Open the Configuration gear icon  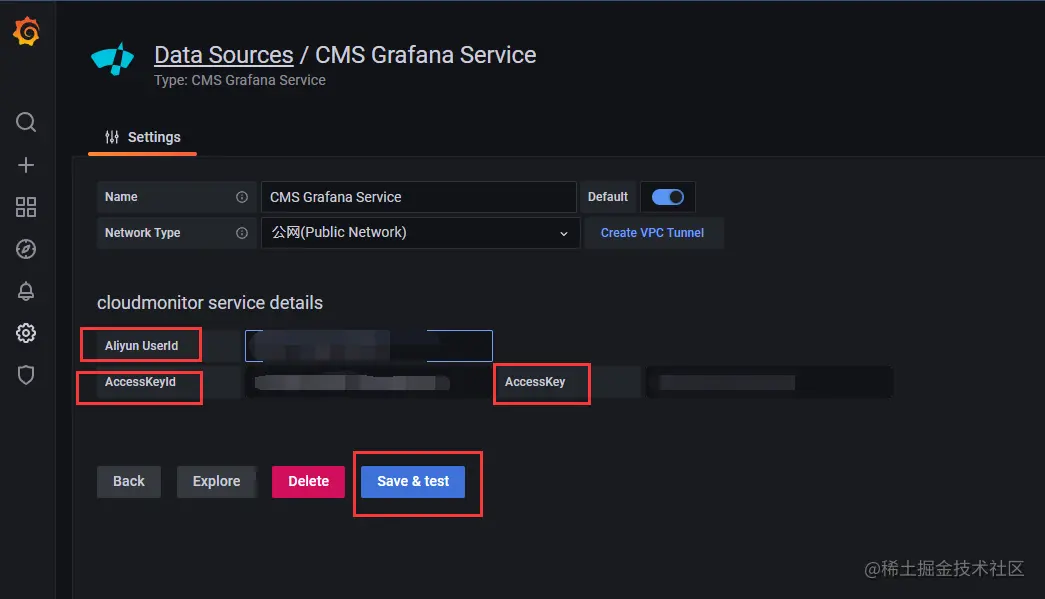pos(26,333)
